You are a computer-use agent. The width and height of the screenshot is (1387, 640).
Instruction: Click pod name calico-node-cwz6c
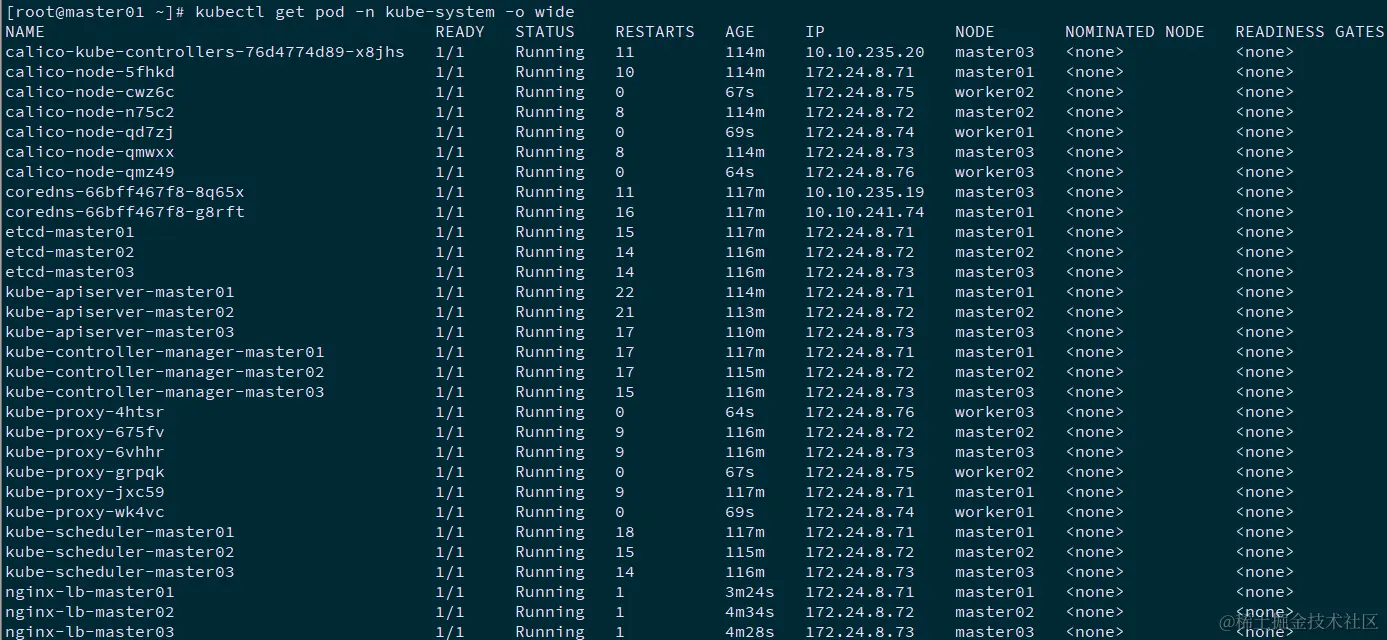point(90,92)
